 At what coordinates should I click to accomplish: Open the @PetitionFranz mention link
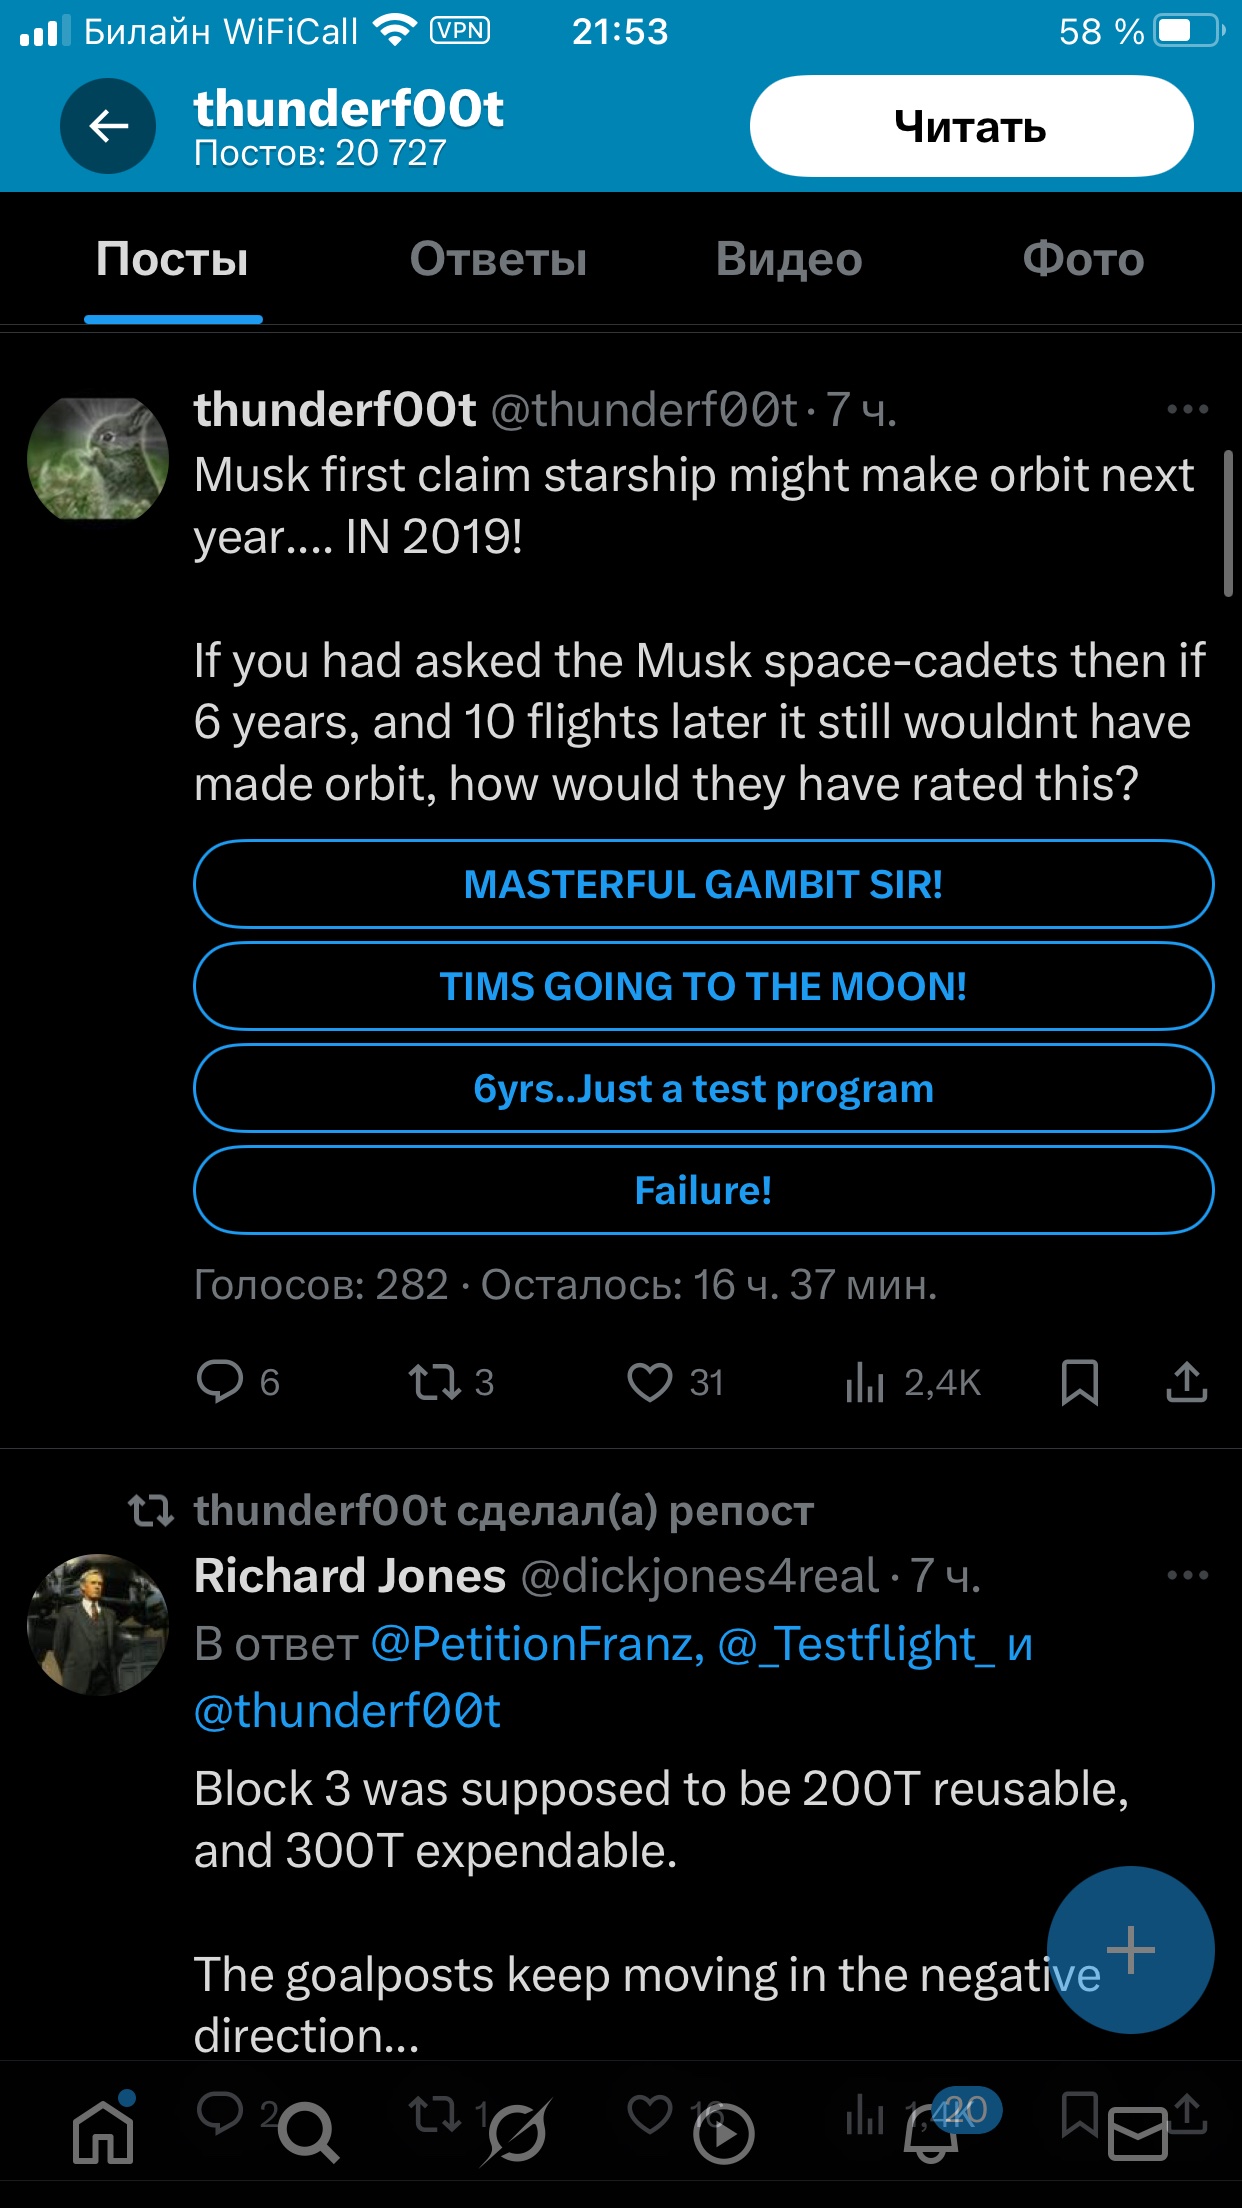(536, 1644)
